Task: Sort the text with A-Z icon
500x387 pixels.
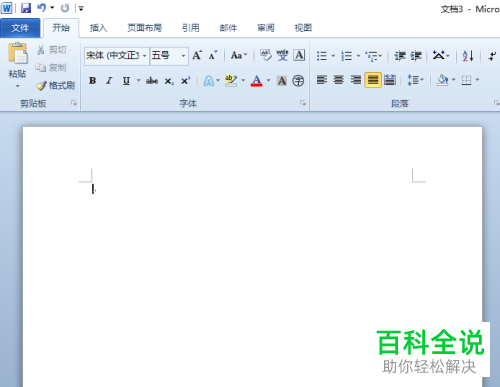Action: [468, 56]
